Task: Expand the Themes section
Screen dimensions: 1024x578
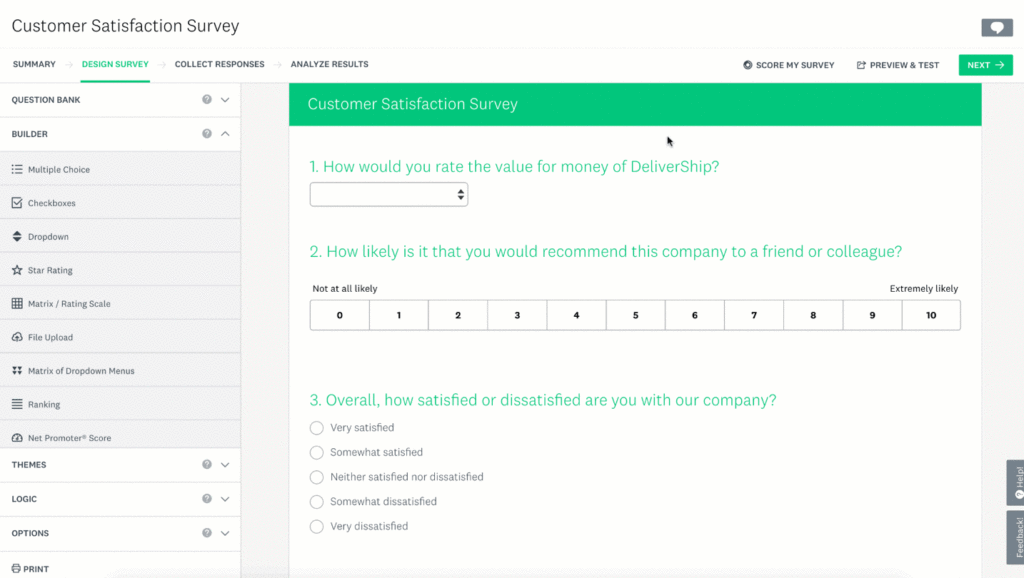Action: (x=225, y=465)
